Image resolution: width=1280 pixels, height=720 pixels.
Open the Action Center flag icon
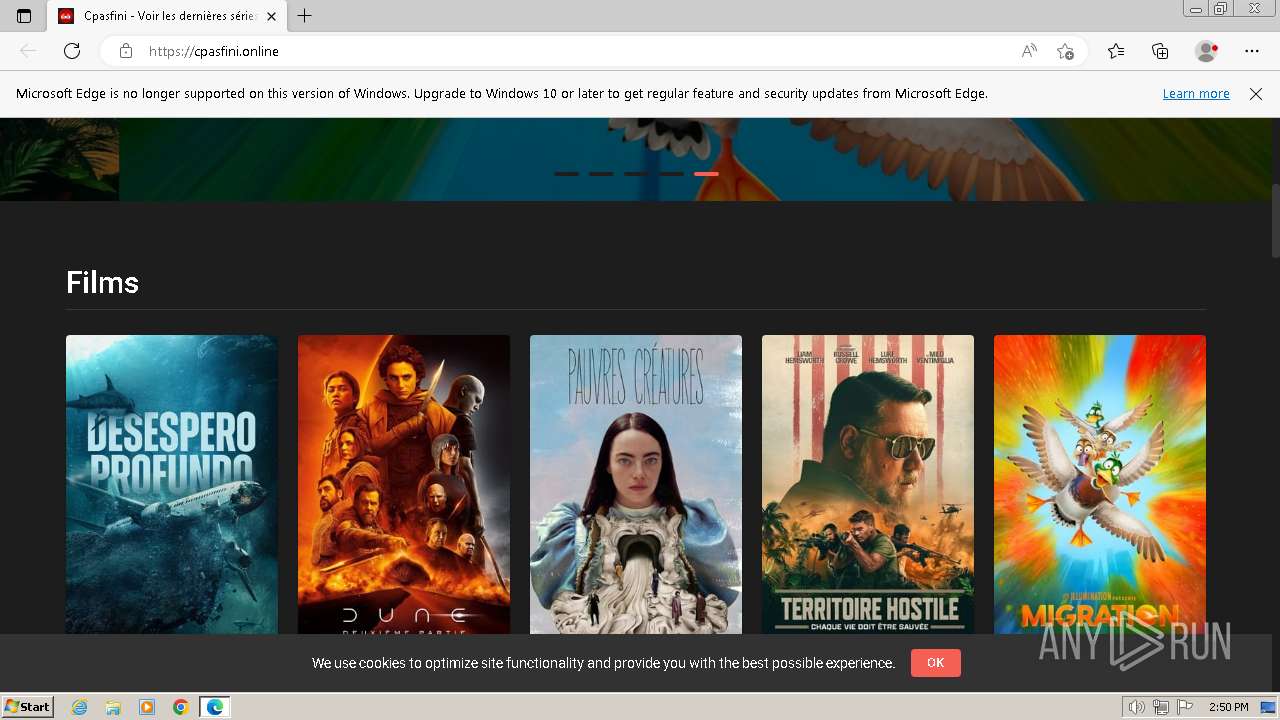point(1185,707)
